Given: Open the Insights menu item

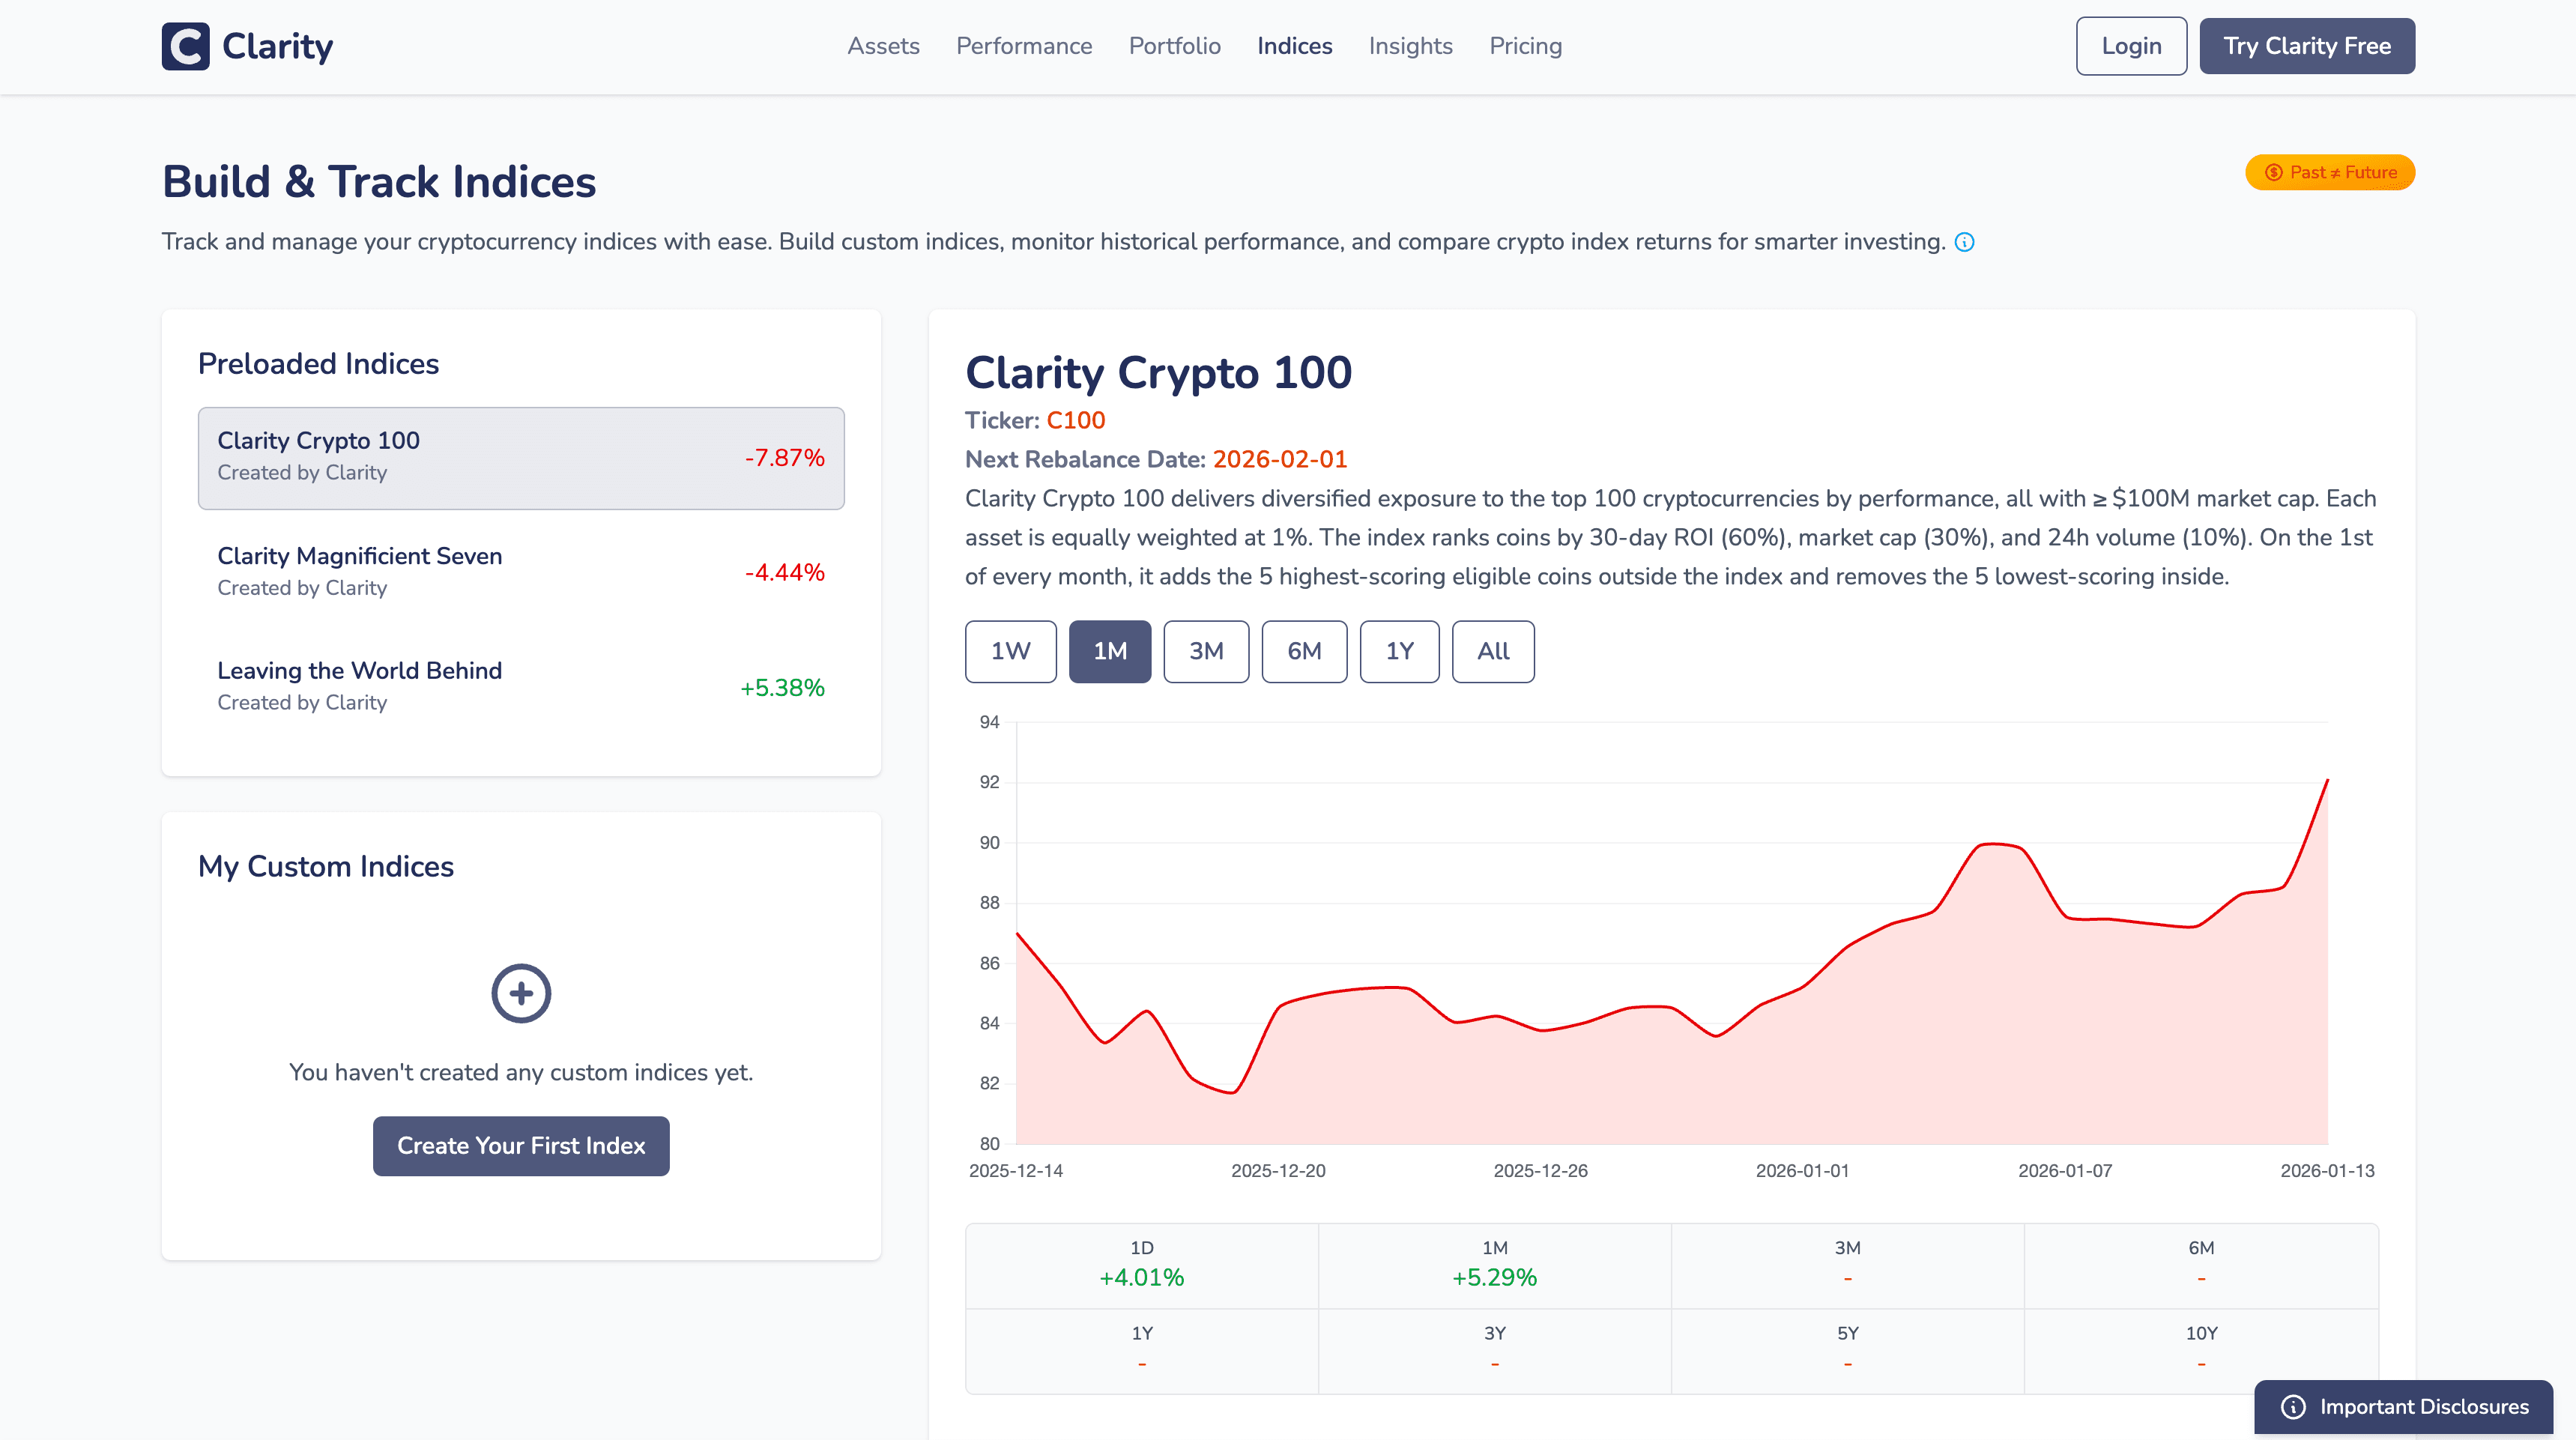Looking at the screenshot, I should tap(1410, 46).
